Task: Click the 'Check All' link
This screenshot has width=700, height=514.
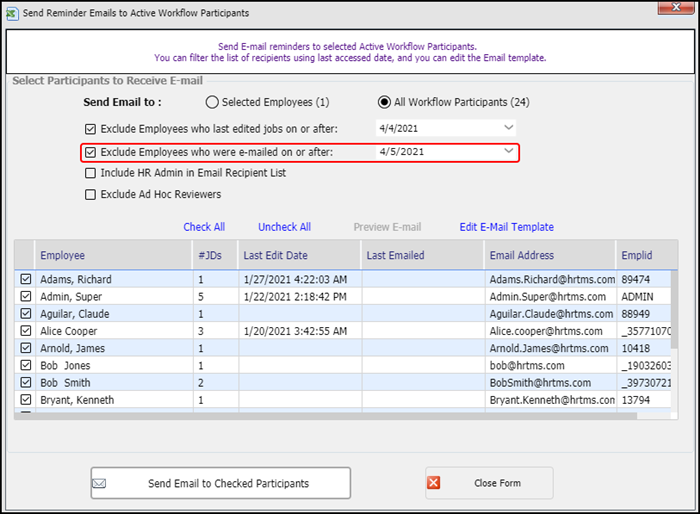Action: click(204, 227)
